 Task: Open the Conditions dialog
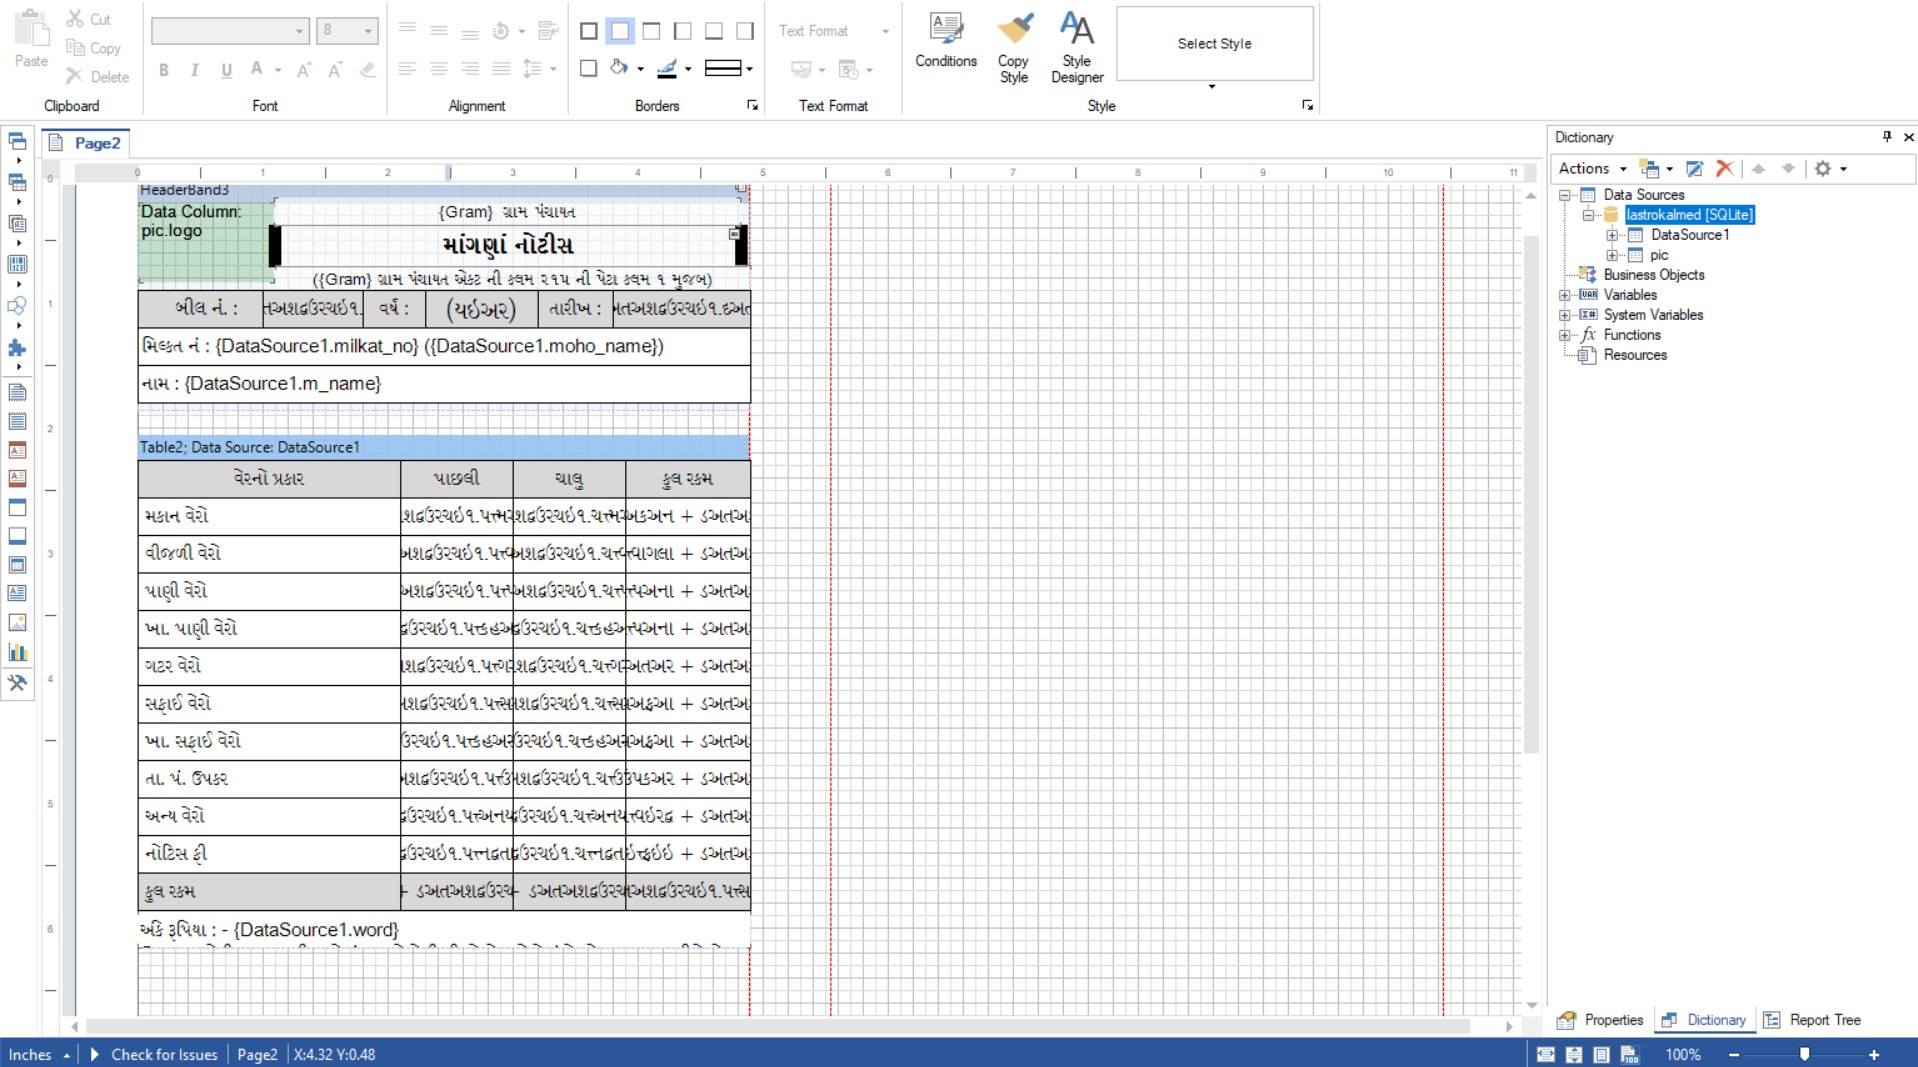point(945,44)
